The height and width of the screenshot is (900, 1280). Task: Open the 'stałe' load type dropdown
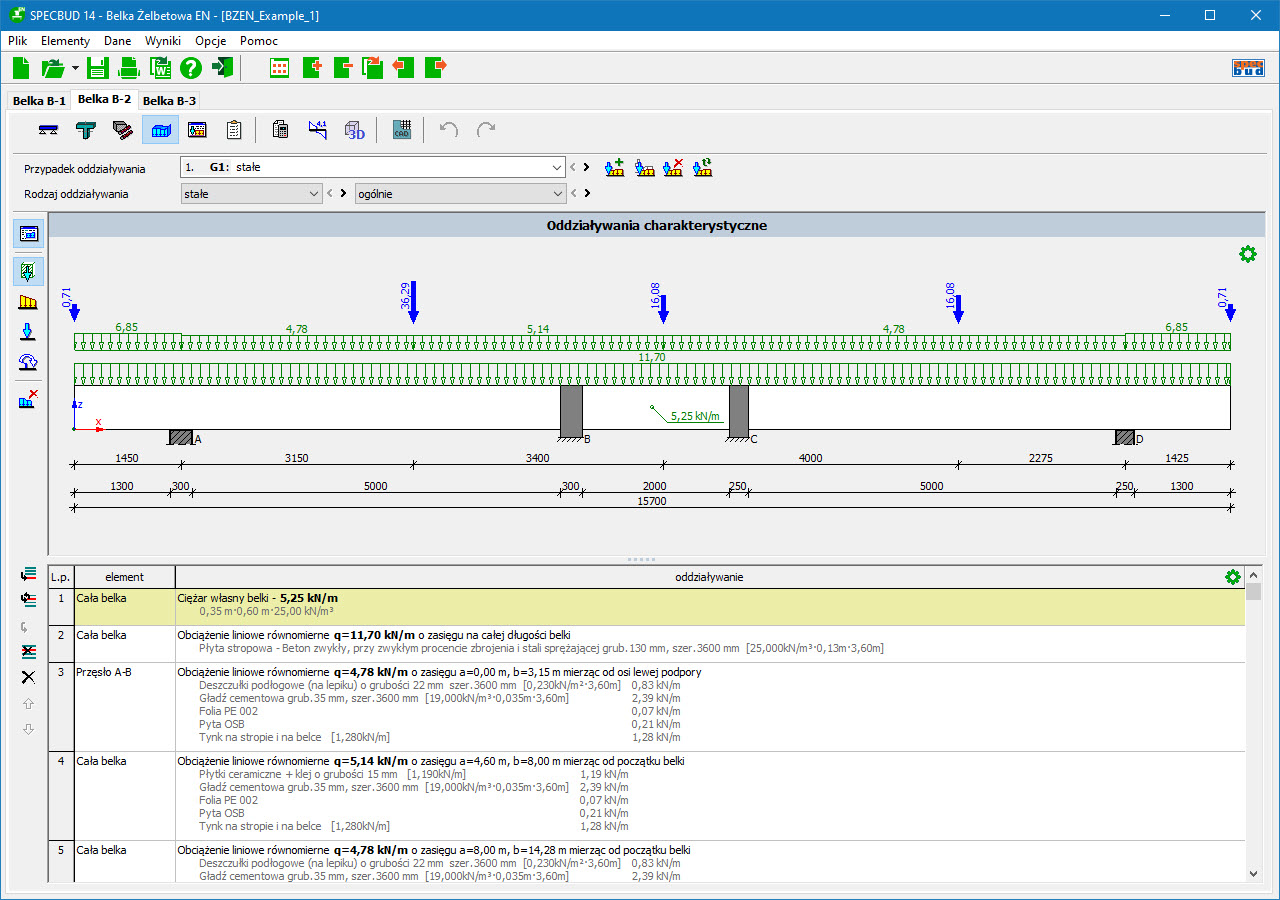pyautogui.click(x=313, y=194)
